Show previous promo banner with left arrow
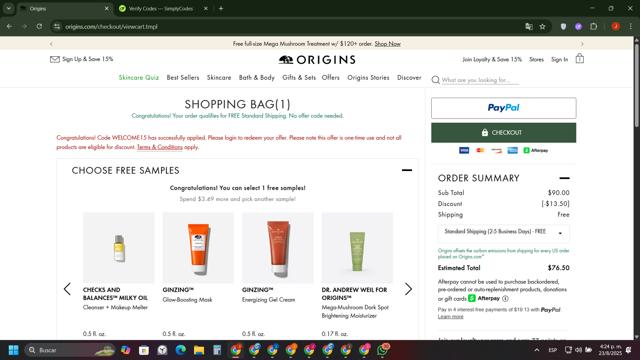Viewport: 640px width, 360px height. 51,44
